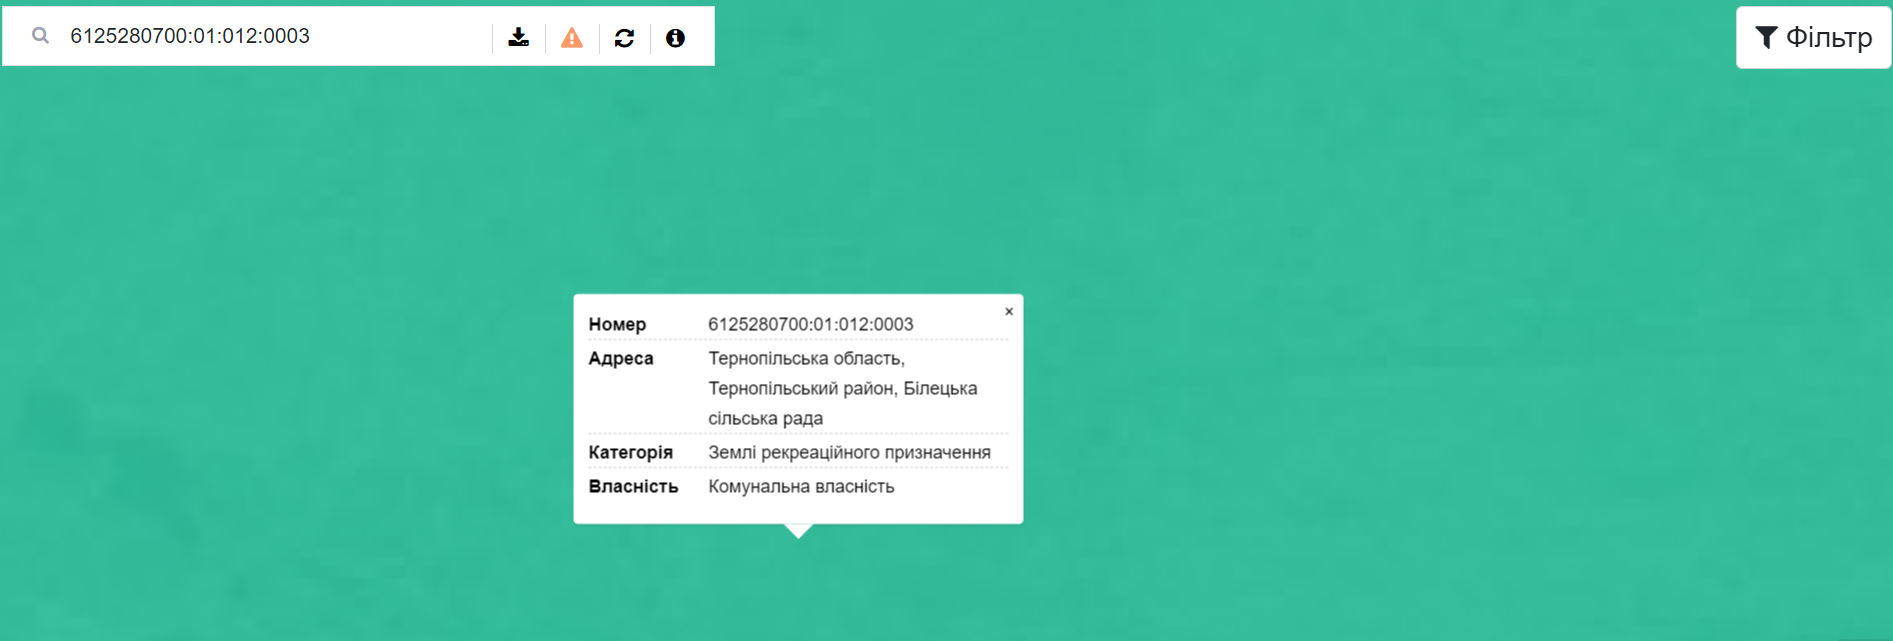Click Комунальна власність value
The image size is (1893, 641).
[x=801, y=486]
